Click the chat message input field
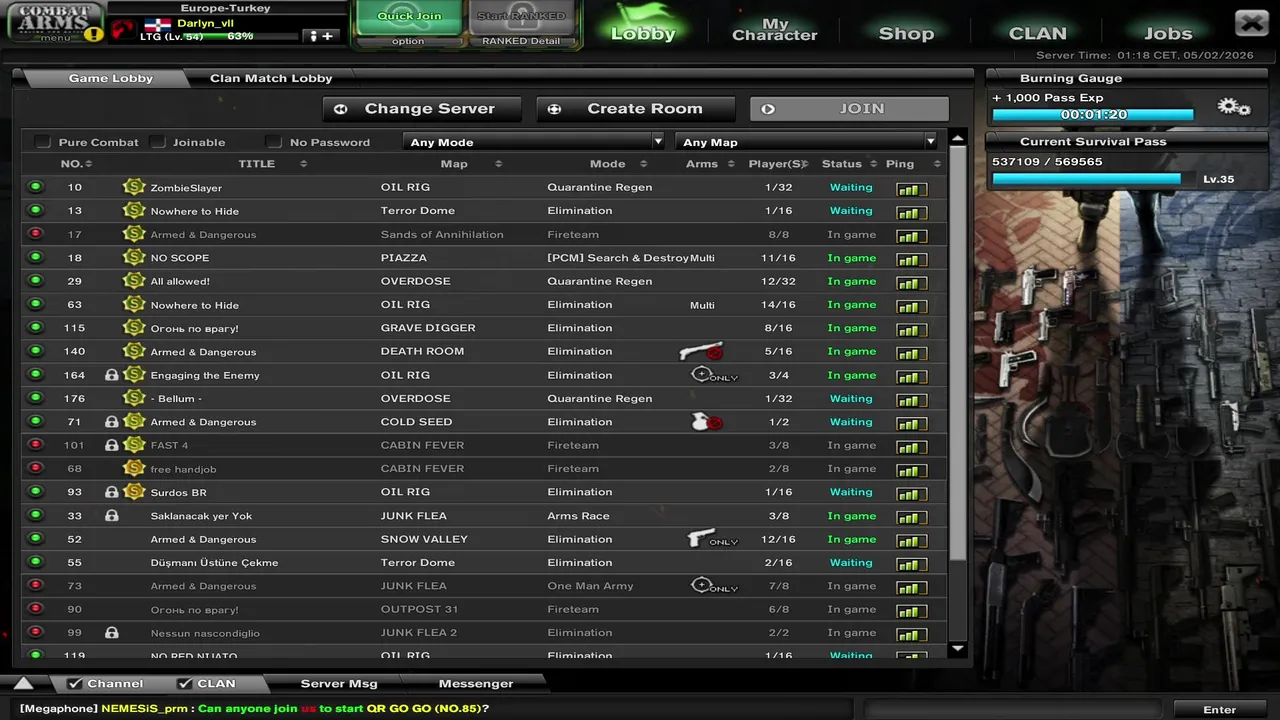Screen dimensions: 1280x720 click(x=1011, y=710)
